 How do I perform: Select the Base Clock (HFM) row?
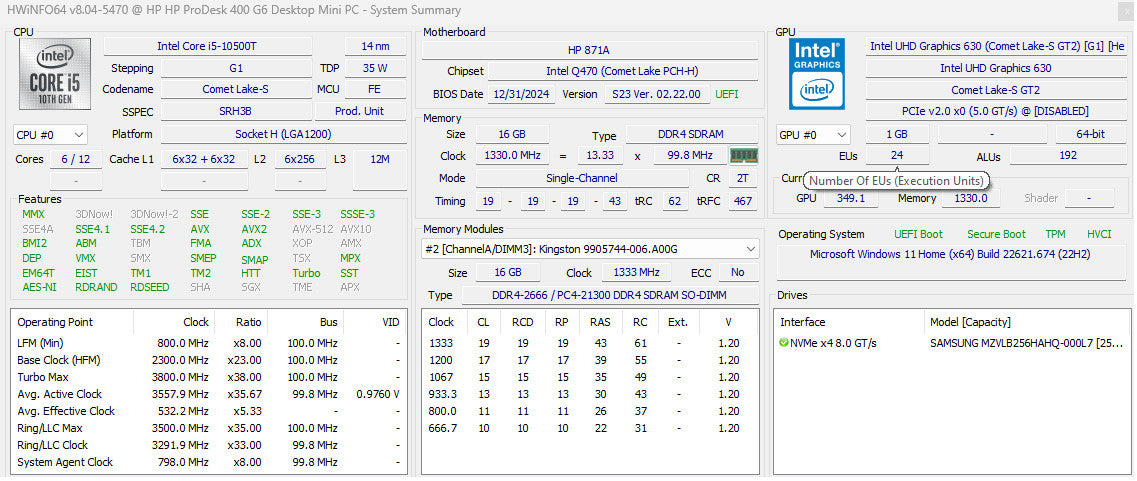pyautogui.click(x=209, y=360)
